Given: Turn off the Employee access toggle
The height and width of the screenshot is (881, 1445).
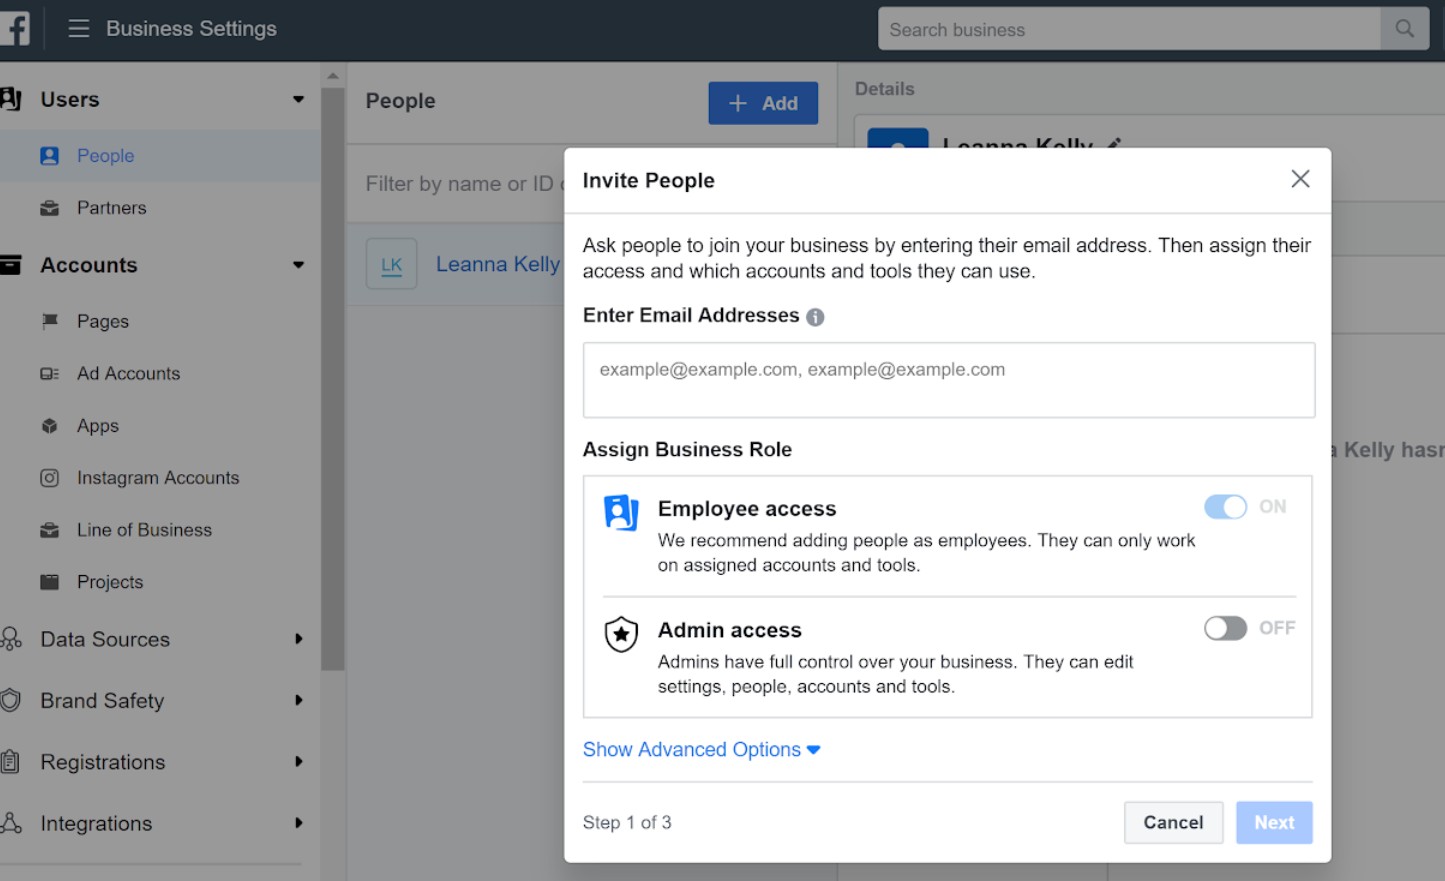Looking at the screenshot, I should point(1225,507).
